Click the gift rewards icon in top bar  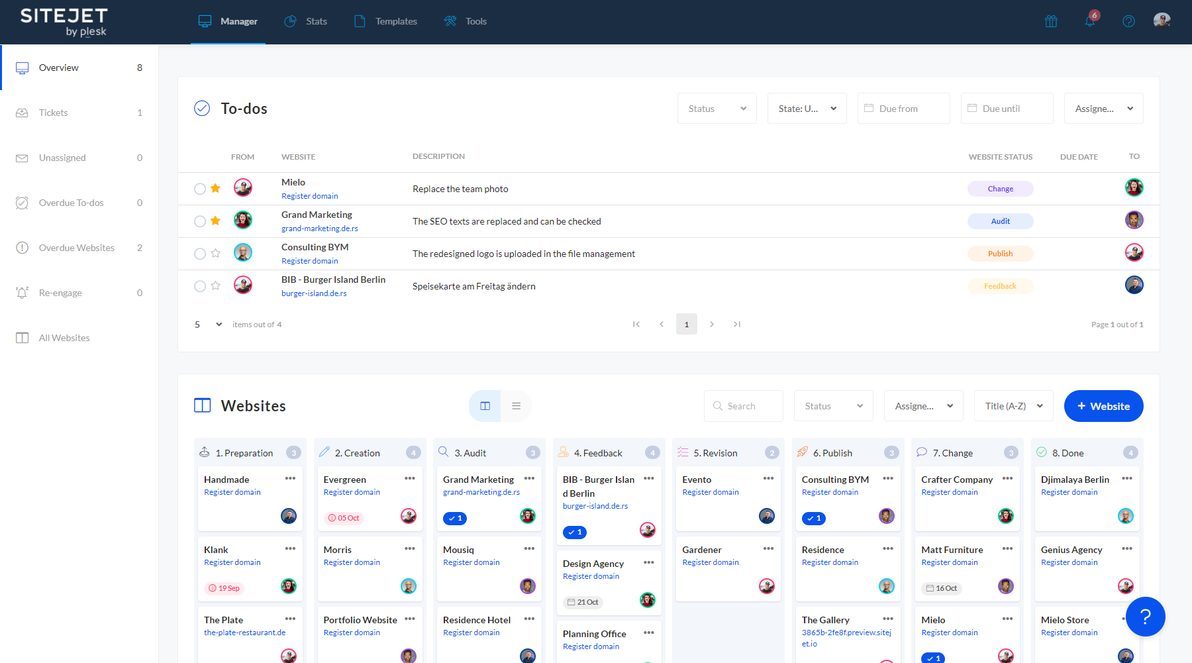[1051, 19]
